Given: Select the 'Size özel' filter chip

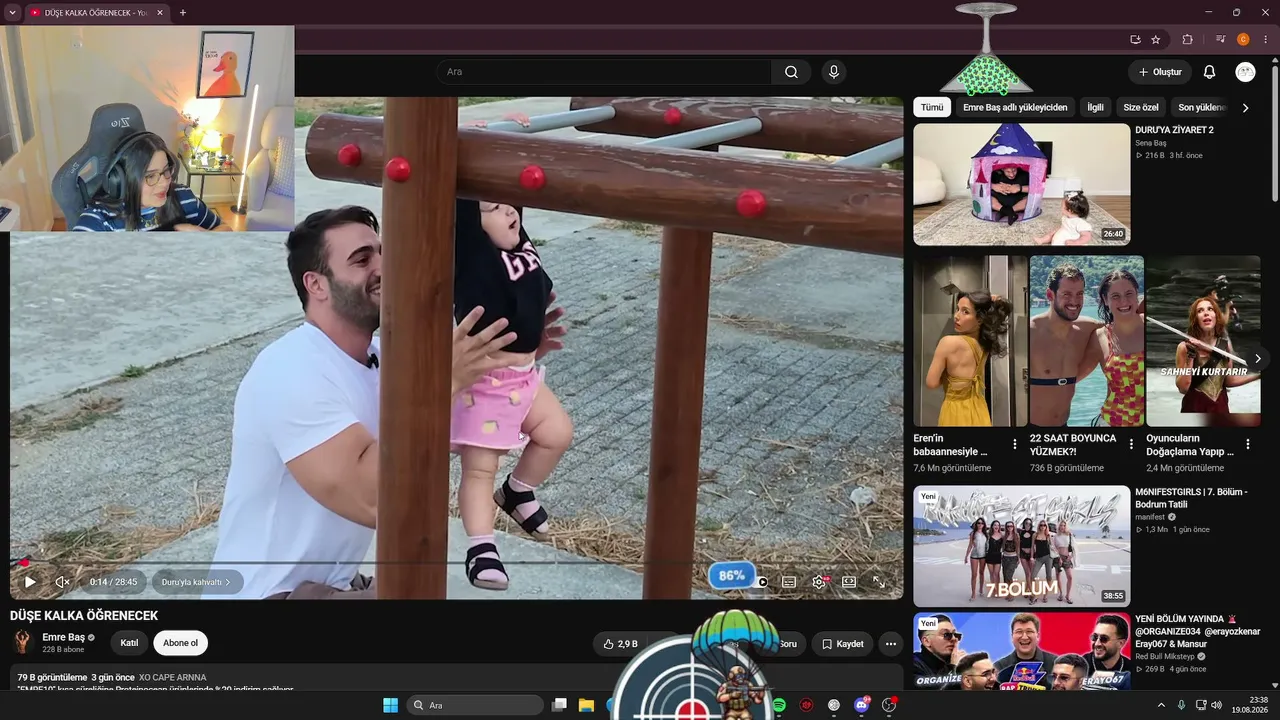Looking at the screenshot, I should coord(1141,107).
